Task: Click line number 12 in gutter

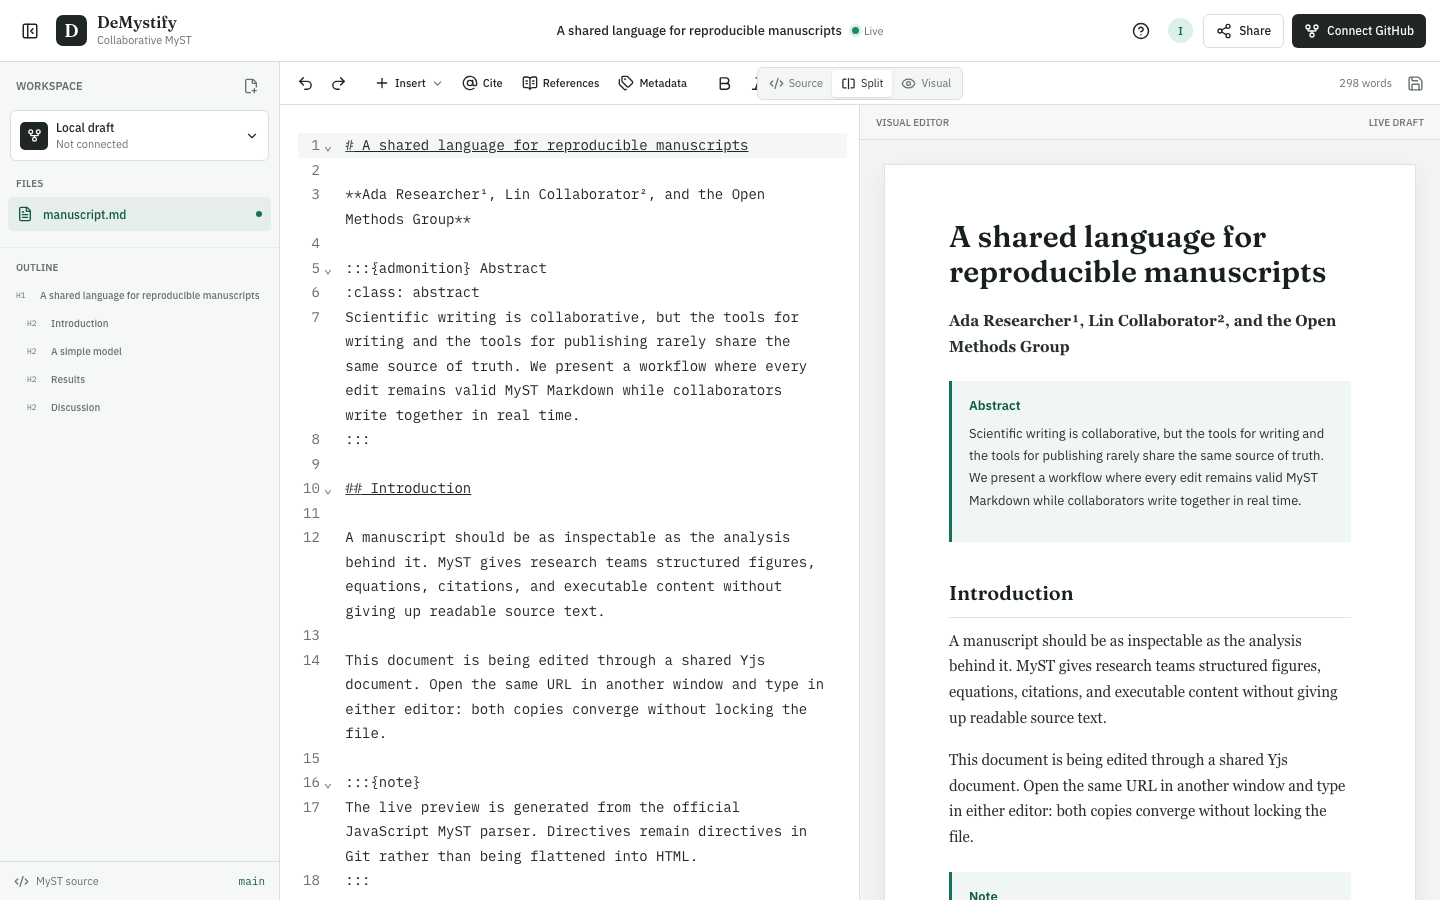Action: click(311, 537)
